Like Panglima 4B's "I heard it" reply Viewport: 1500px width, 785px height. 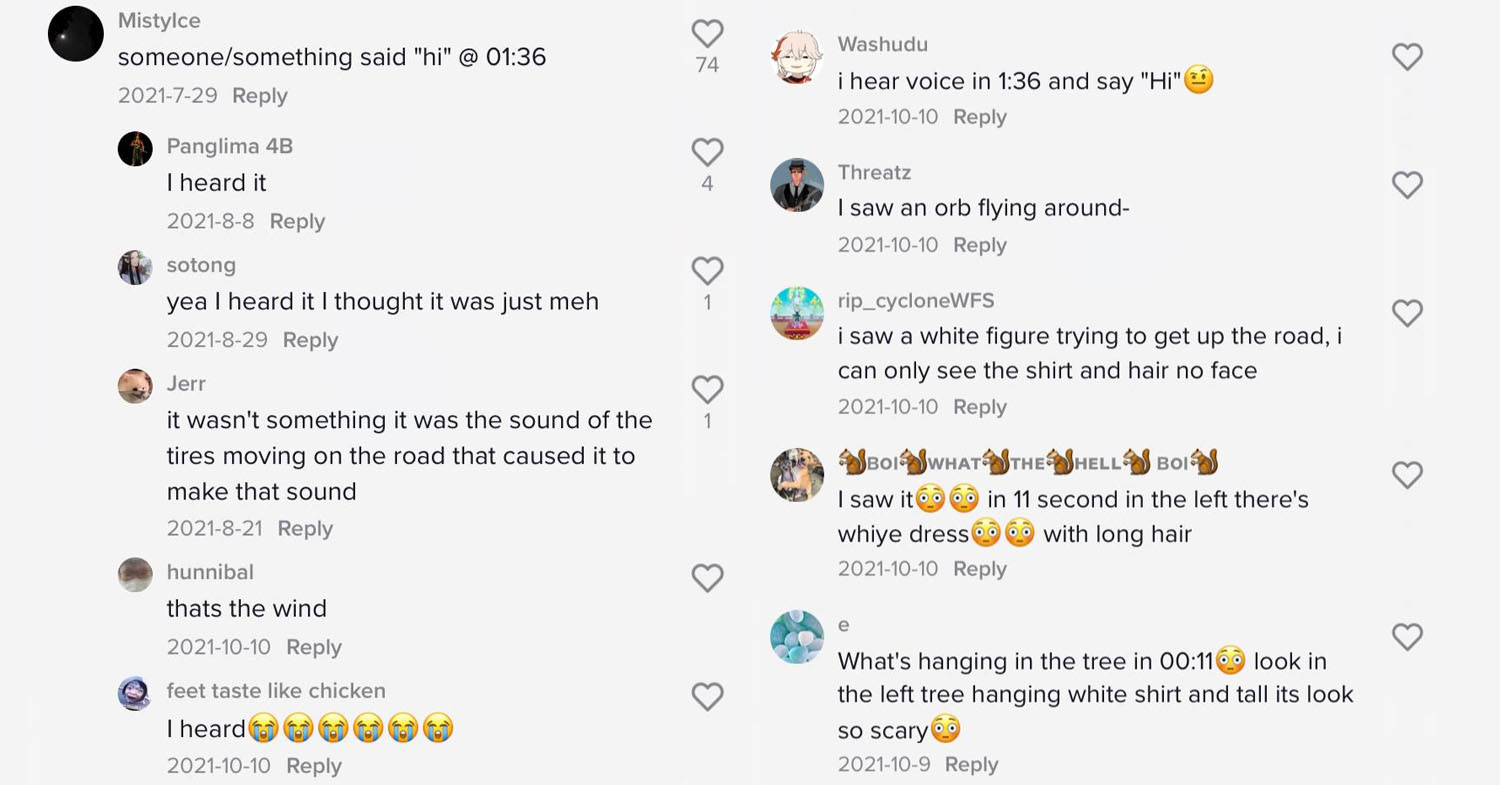(707, 153)
